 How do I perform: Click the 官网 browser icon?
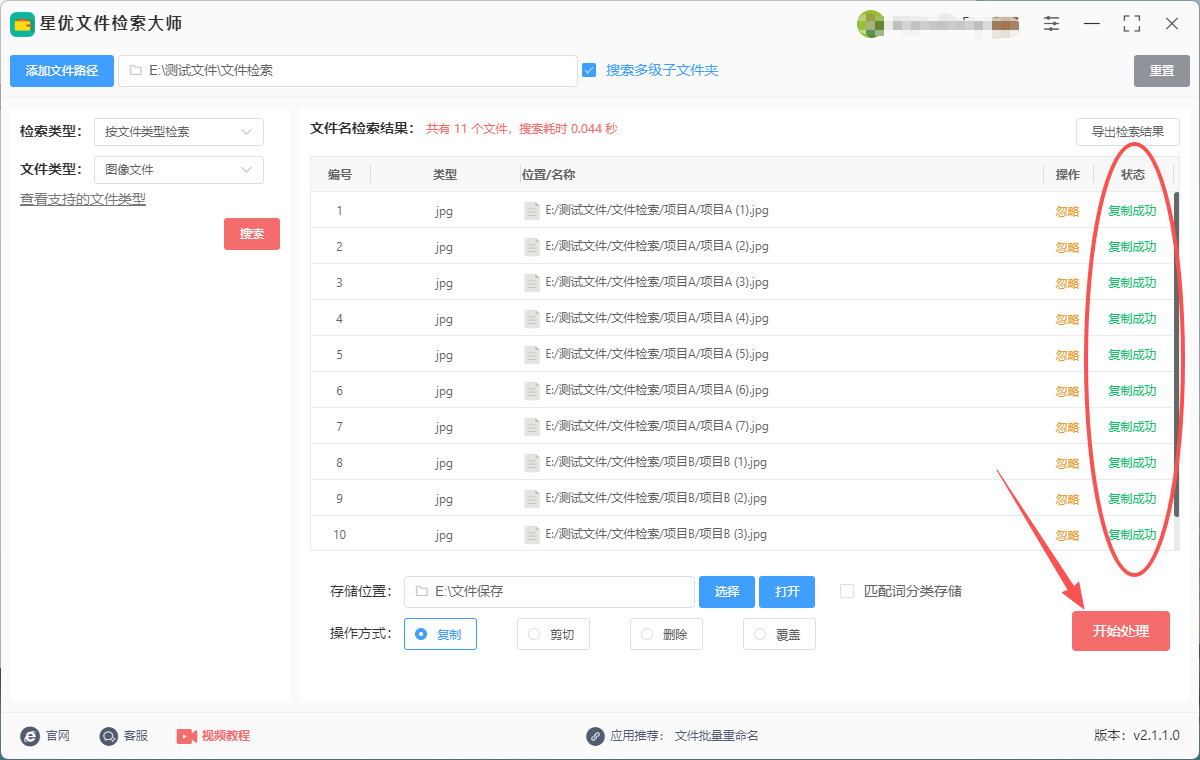click(30, 736)
